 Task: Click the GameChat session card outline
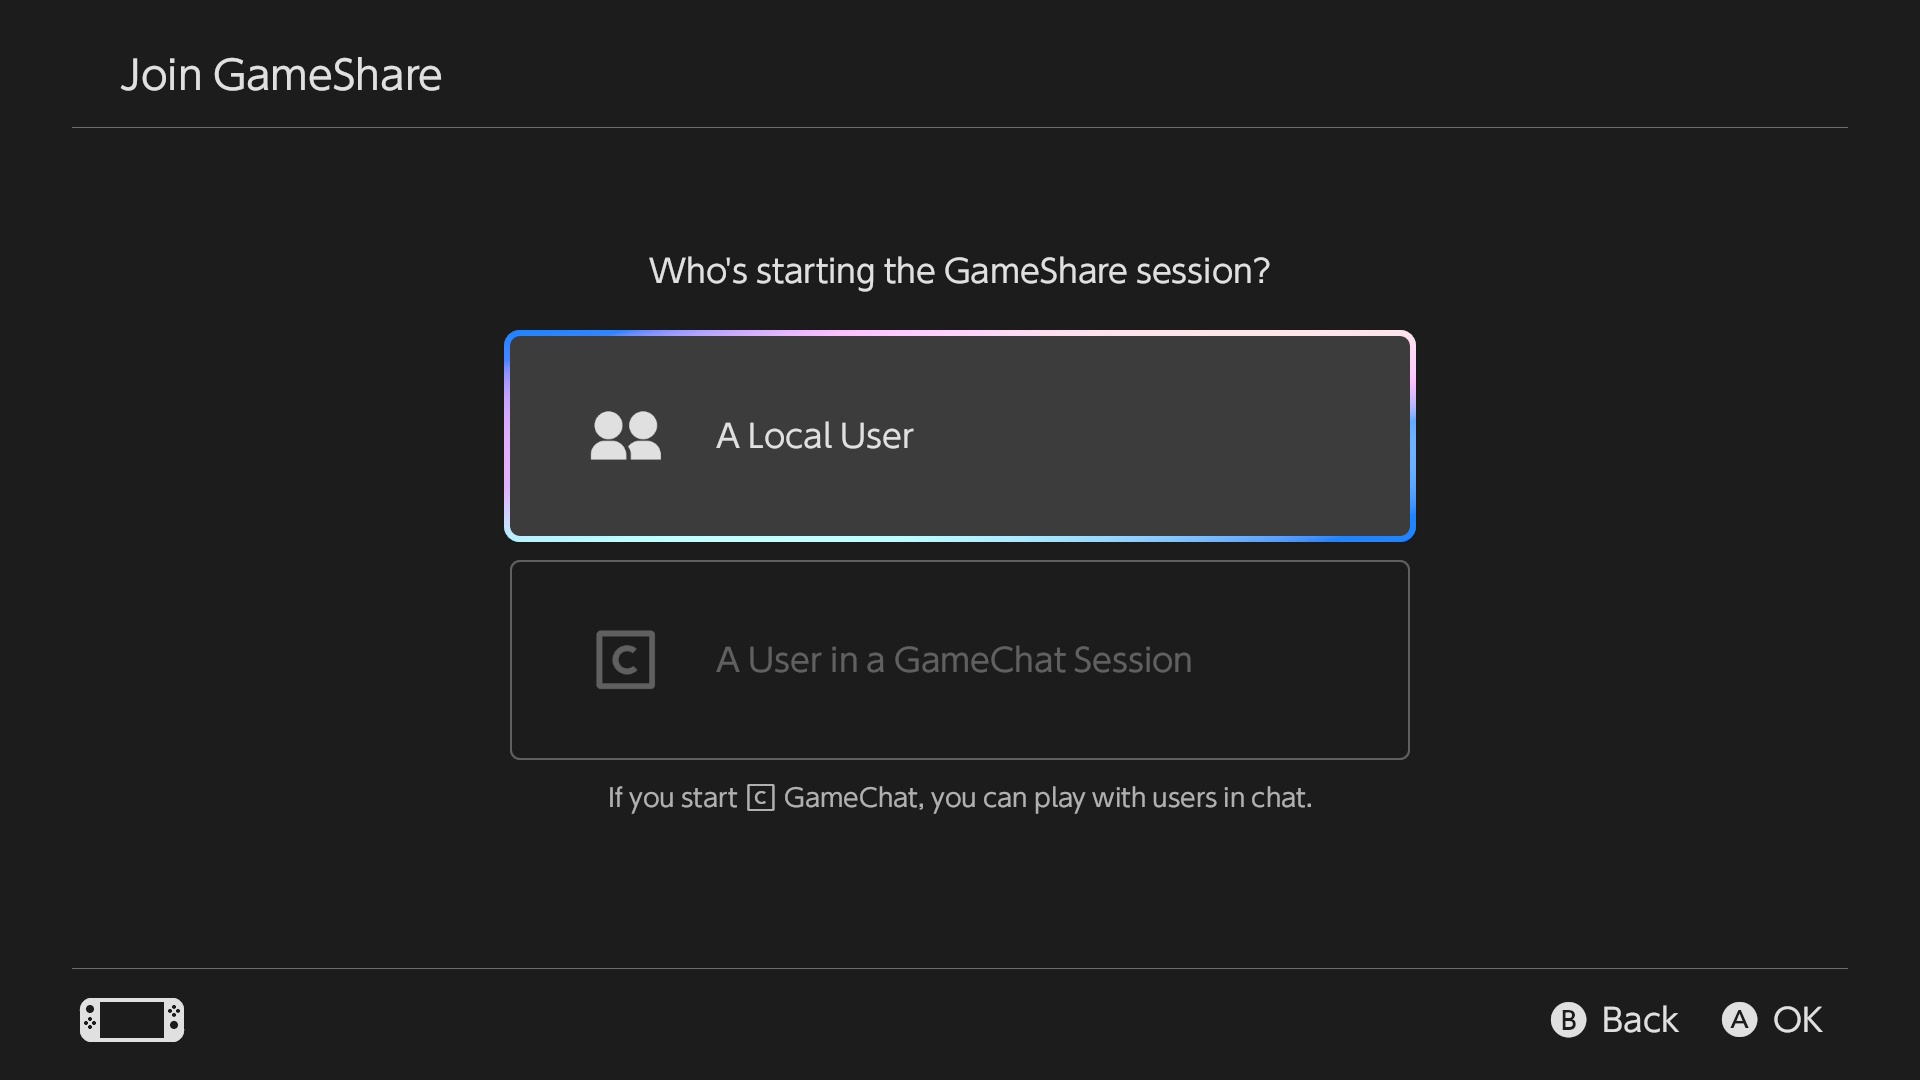[x=959, y=660]
